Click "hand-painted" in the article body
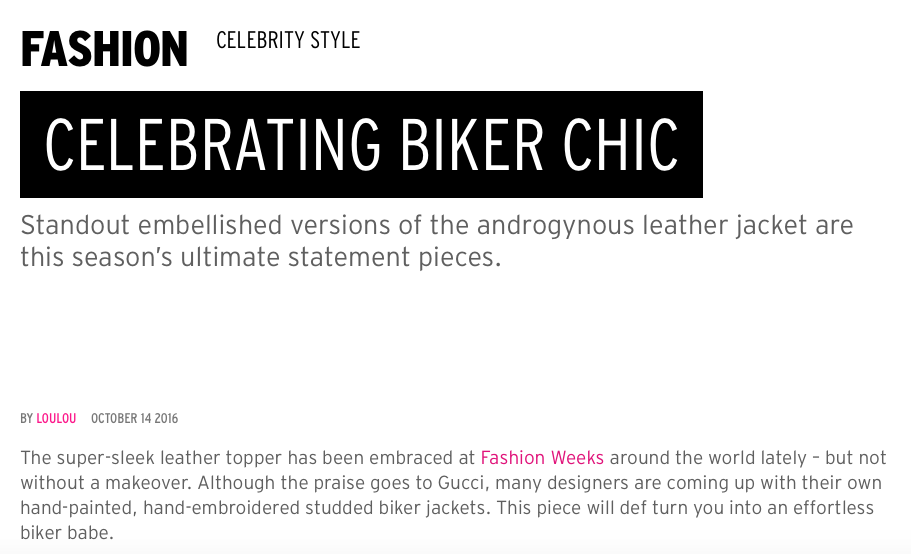The height and width of the screenshot is (554, 911). coord(76,508)
